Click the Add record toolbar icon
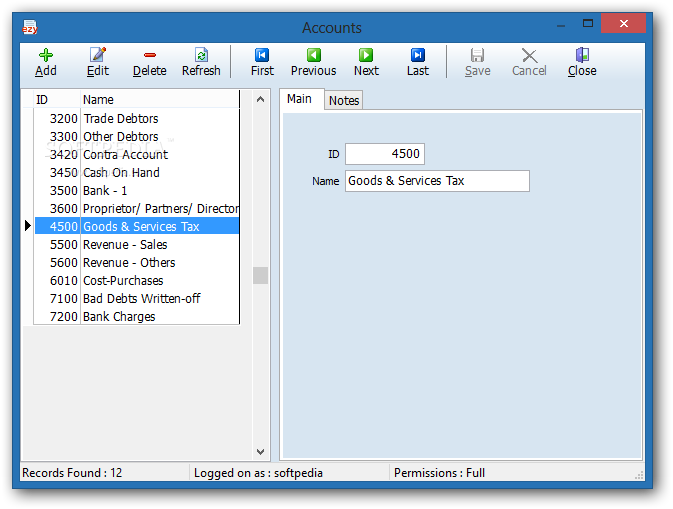 click(x=45, y=55)
